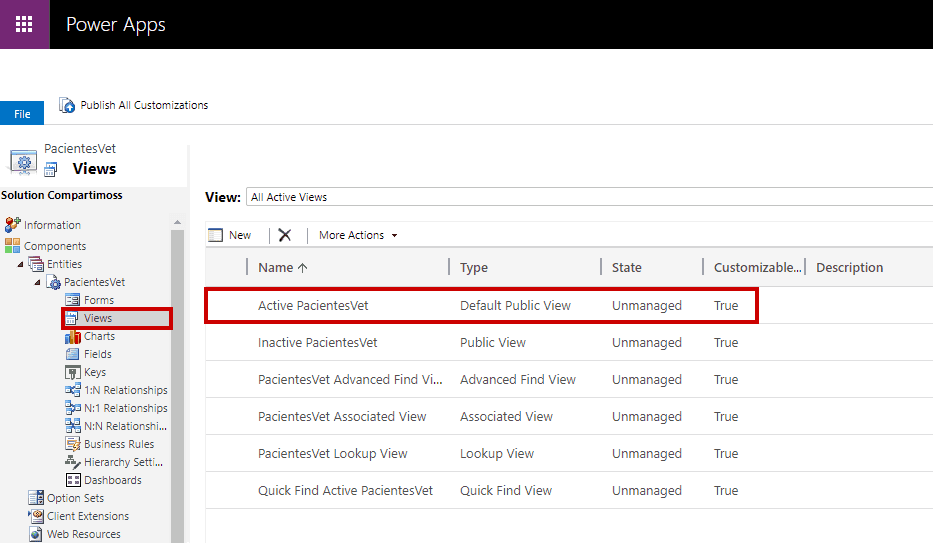
Task: Collapse the Entities tree node arrow
Action: 20,264
